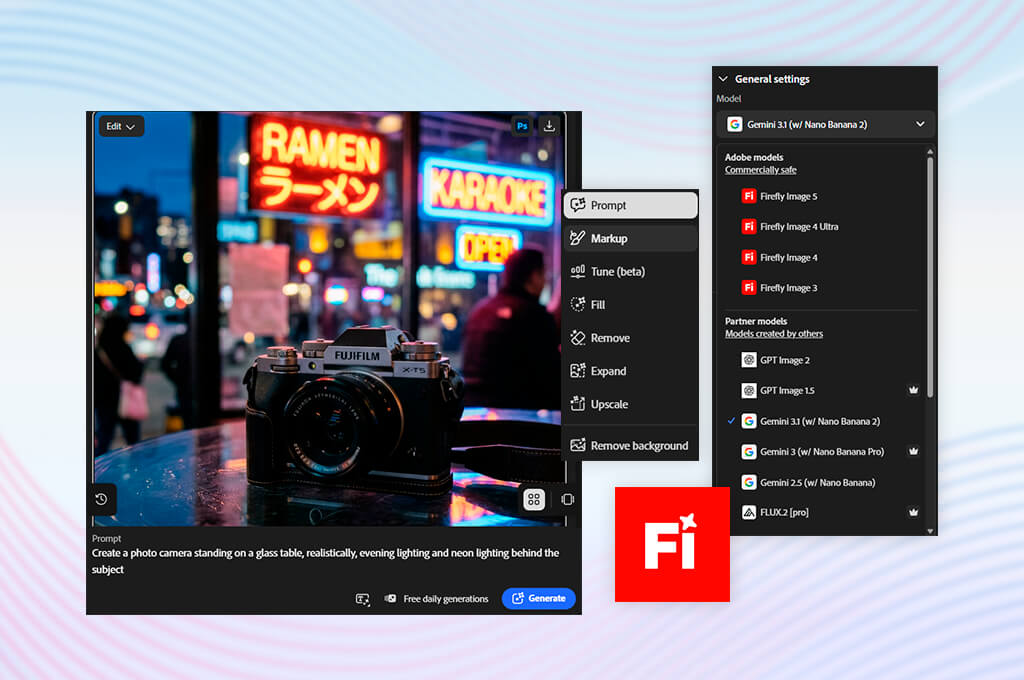Image resolution: width=1024 pixels, height=680 pixels.
Task: Choose Markup from the edit menu
Action: click(x=630, y=238)
